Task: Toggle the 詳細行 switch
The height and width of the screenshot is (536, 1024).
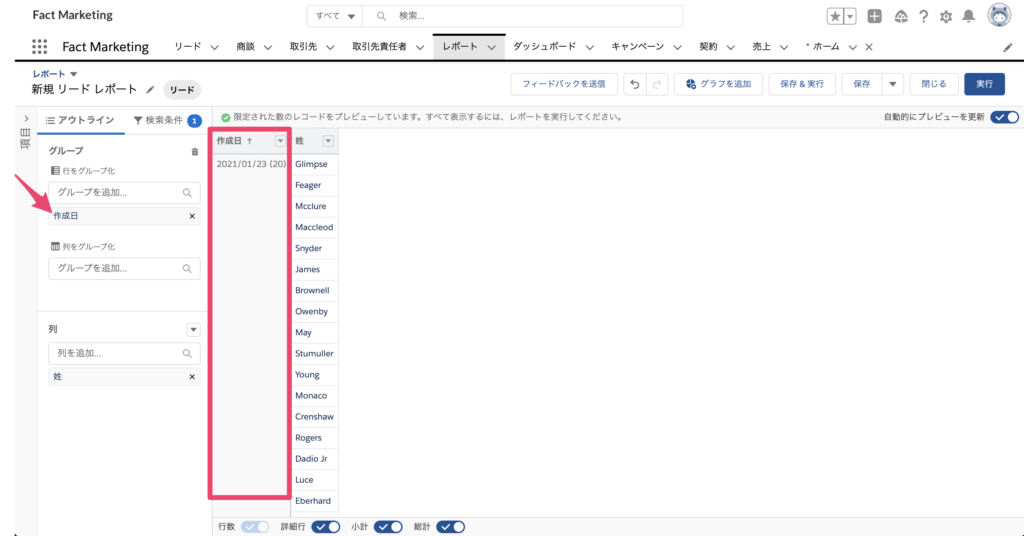Action: pyautogui.click(x=325, y=527)
